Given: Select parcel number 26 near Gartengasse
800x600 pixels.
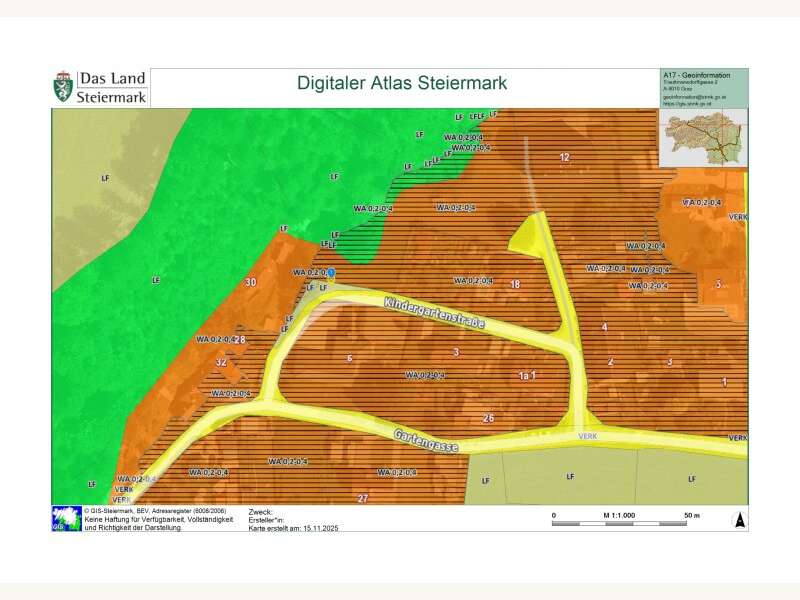Looking at the screenshot, I should (488, 417).
